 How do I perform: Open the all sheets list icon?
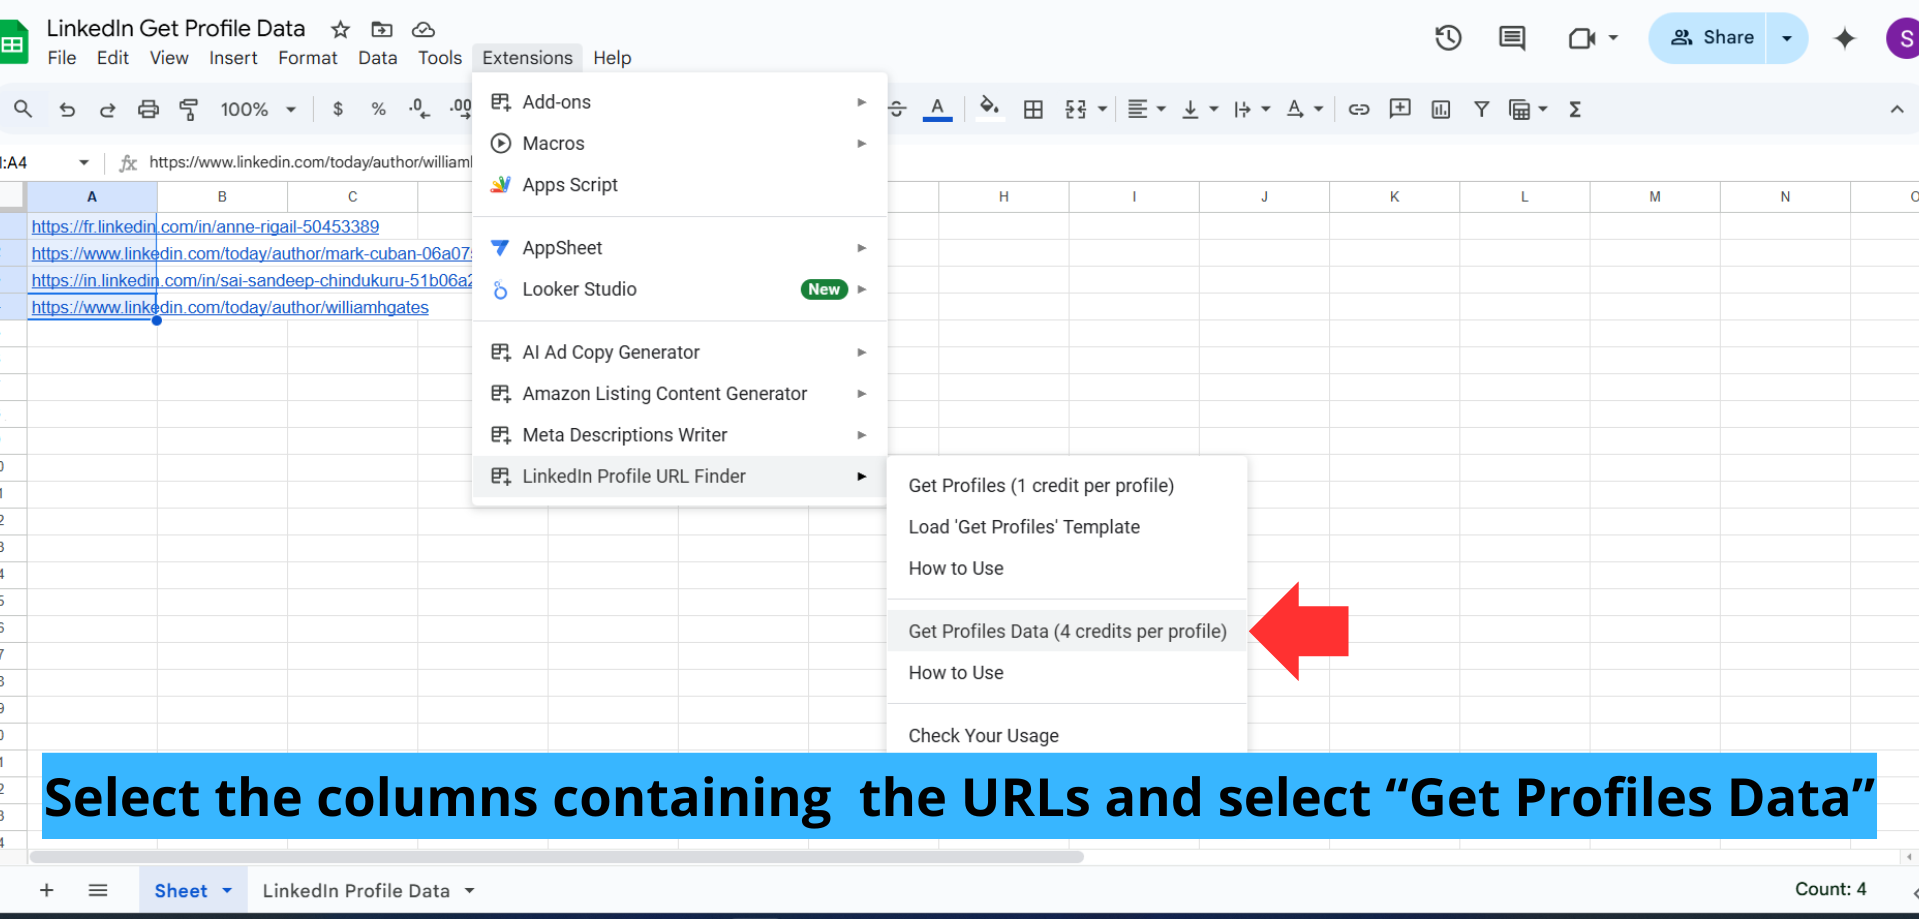tap(98, 890)
